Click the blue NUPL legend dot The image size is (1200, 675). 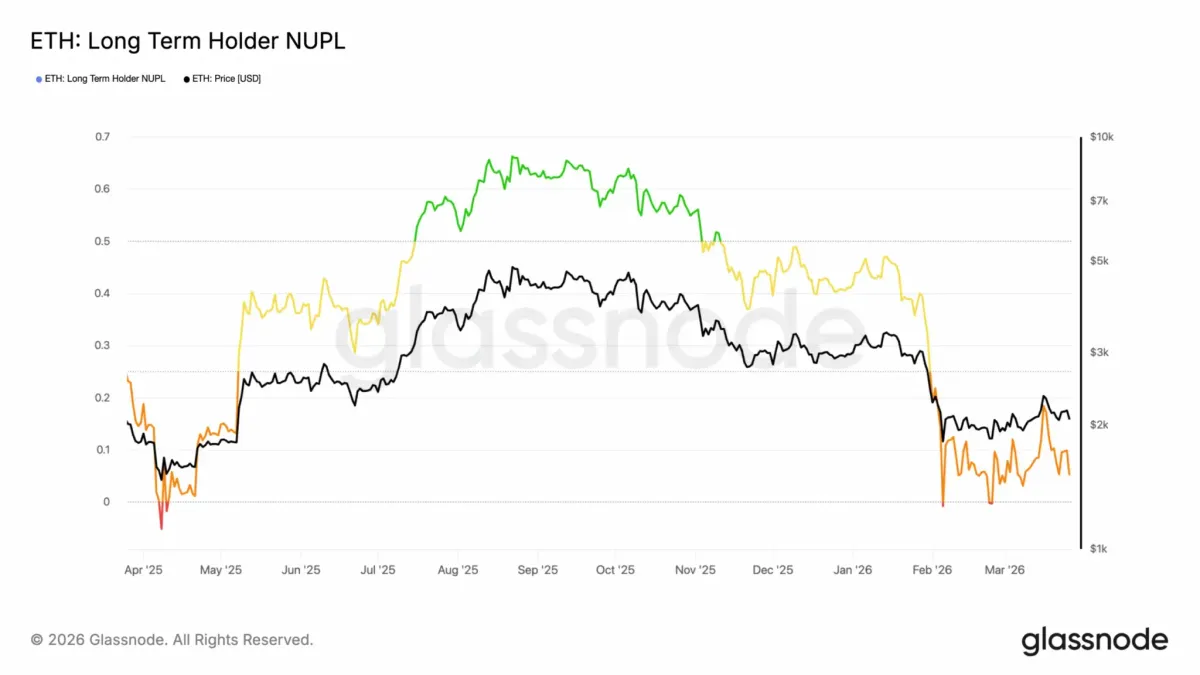(38, 78)
